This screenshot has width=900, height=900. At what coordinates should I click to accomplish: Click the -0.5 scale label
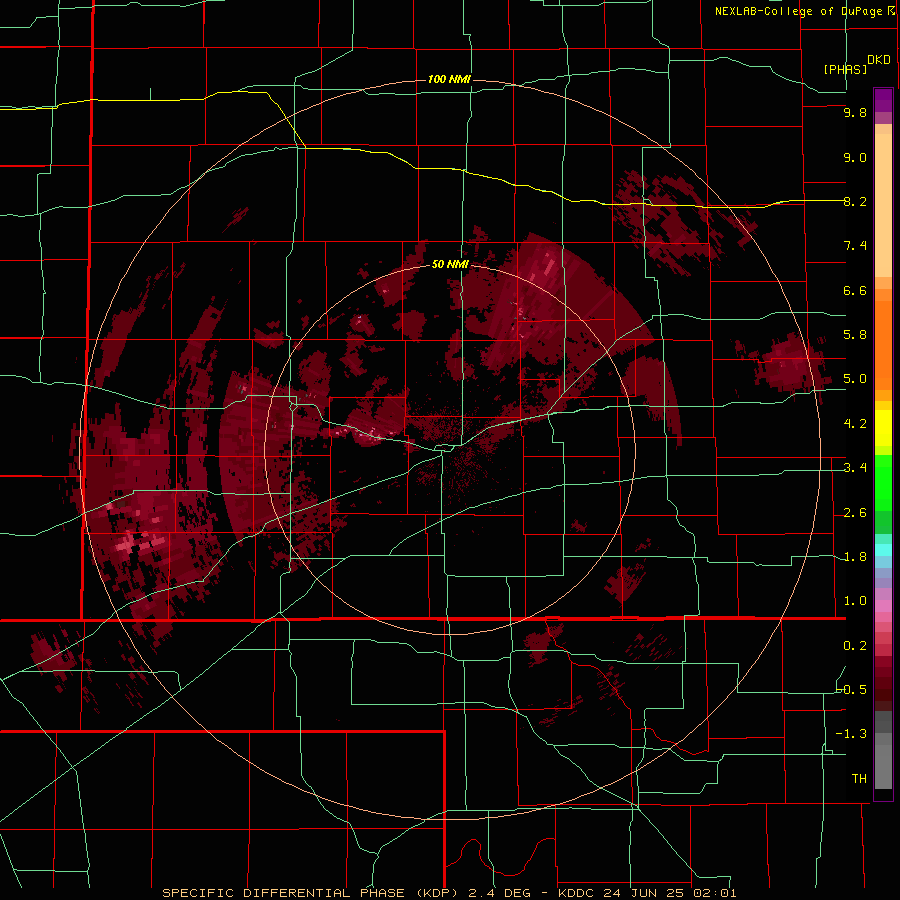pyautogui.click(x=852, y=690)
